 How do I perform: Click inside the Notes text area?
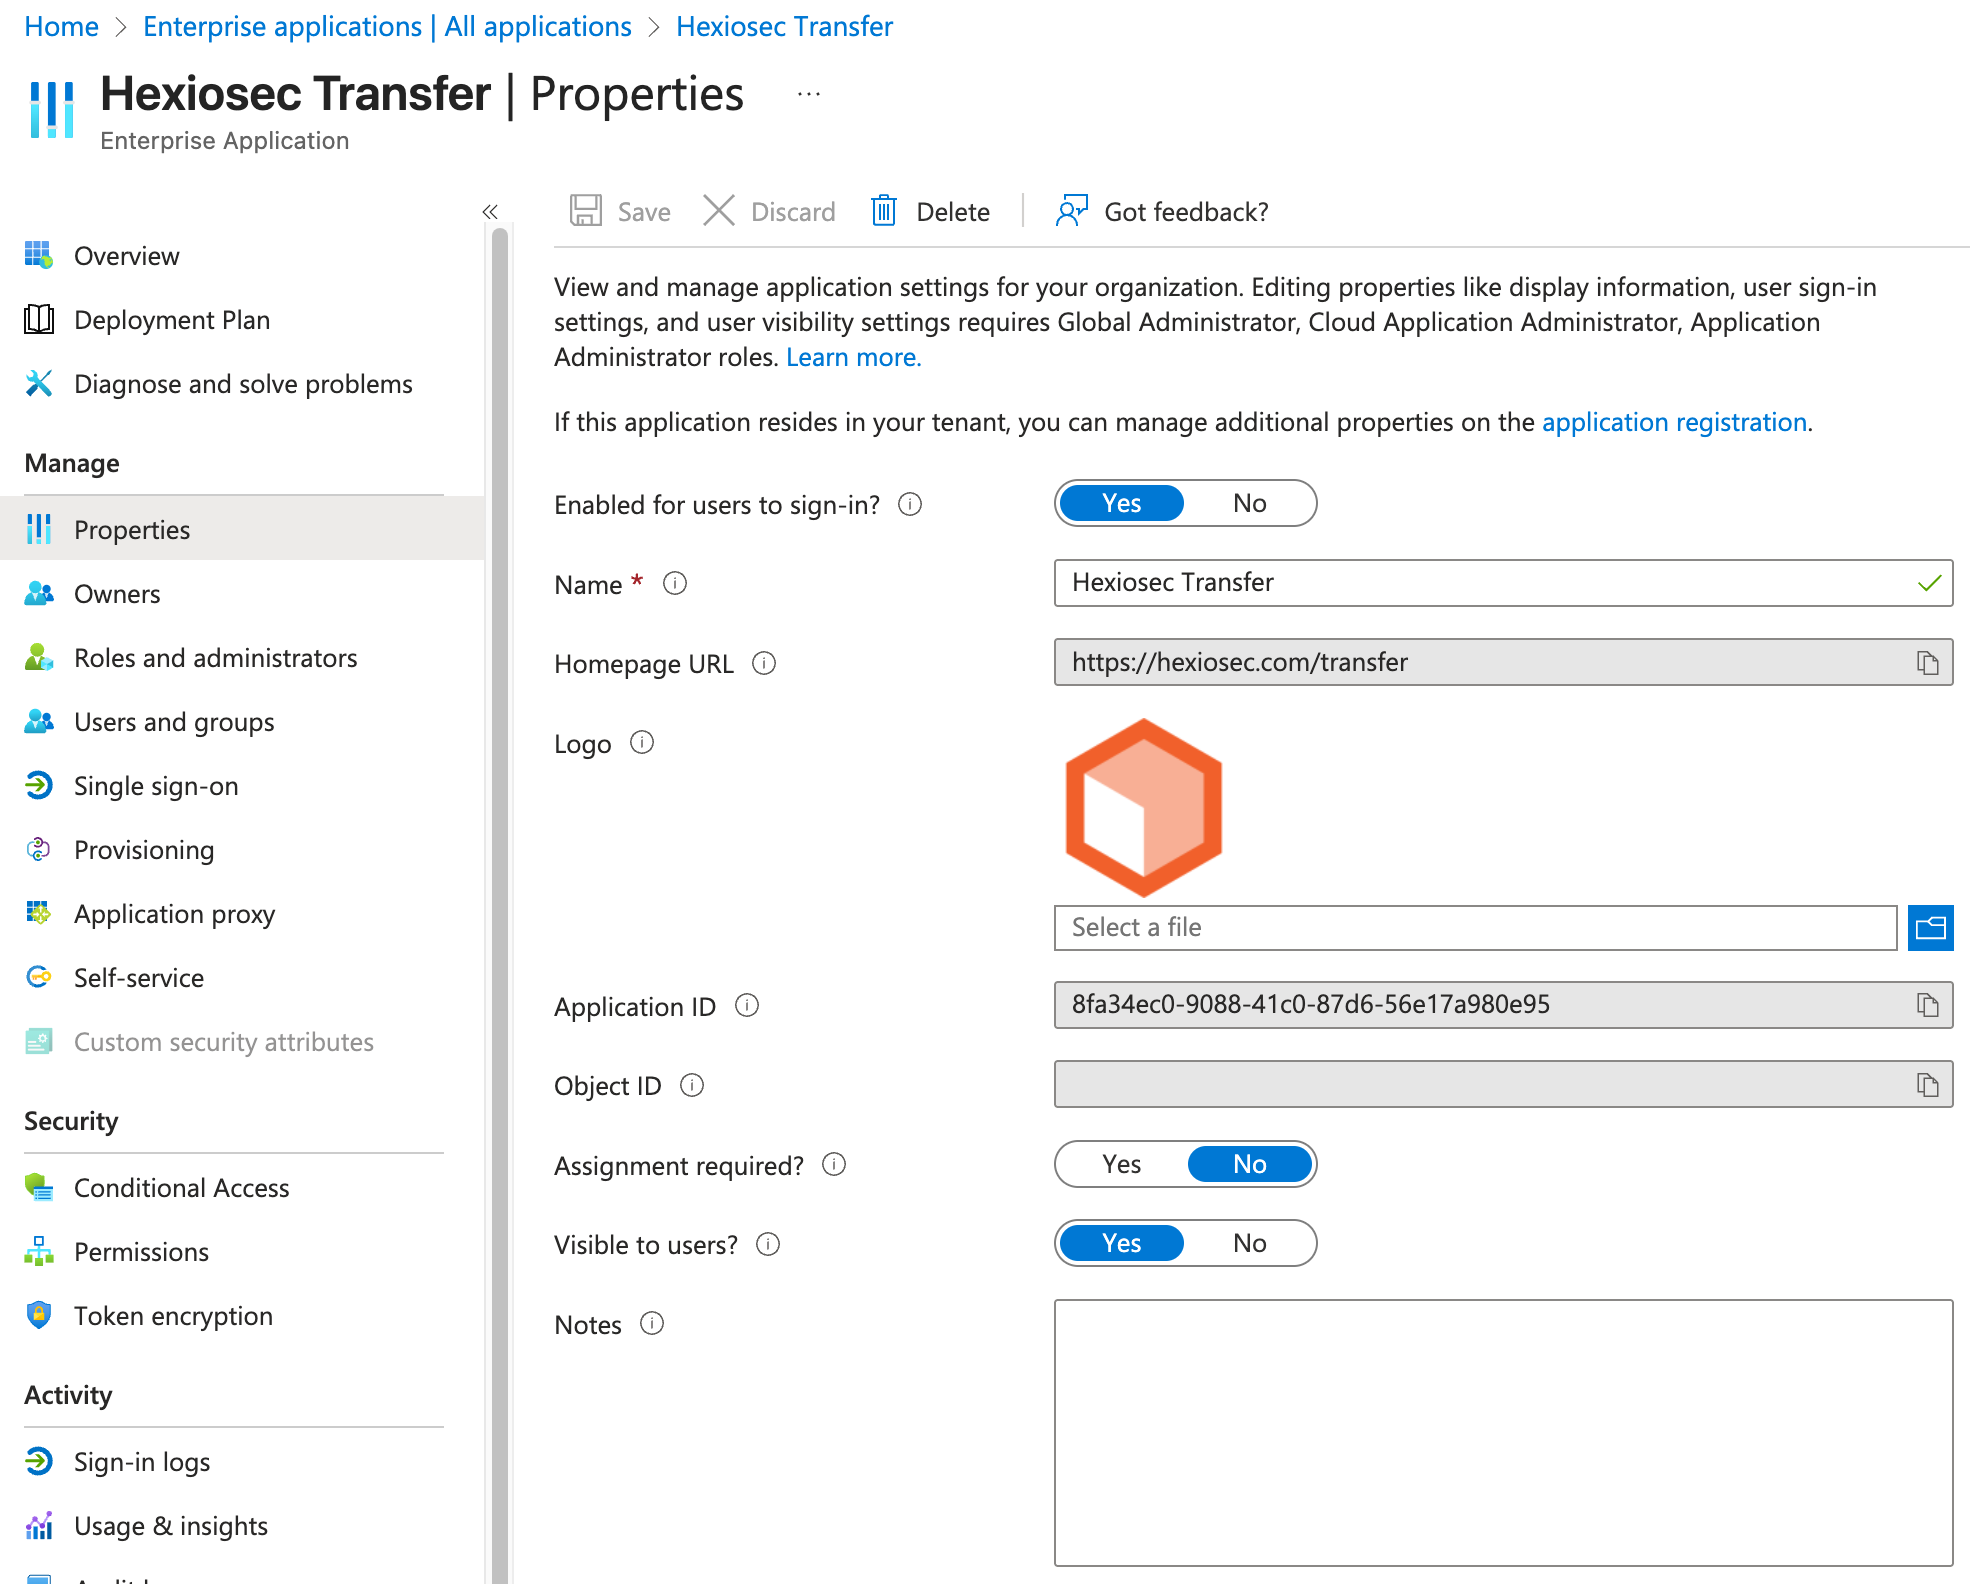coord(1503,1432)
